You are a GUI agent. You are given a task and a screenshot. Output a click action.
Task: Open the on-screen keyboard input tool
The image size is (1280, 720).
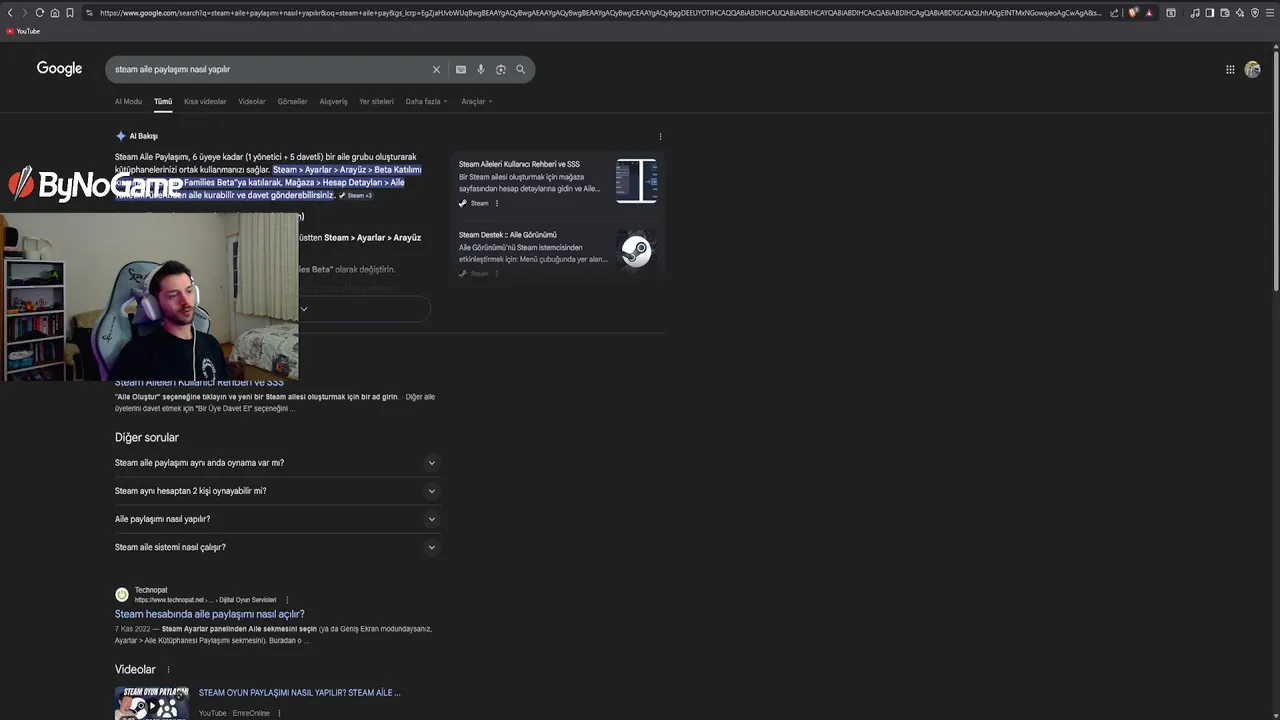coord(461,69)
